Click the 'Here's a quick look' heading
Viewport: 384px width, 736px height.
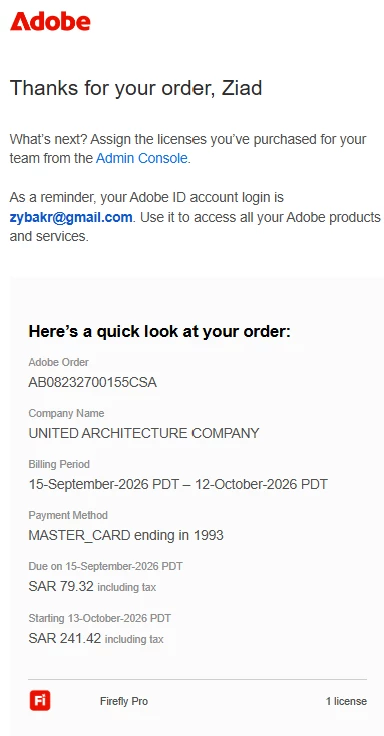coord(160,331)
